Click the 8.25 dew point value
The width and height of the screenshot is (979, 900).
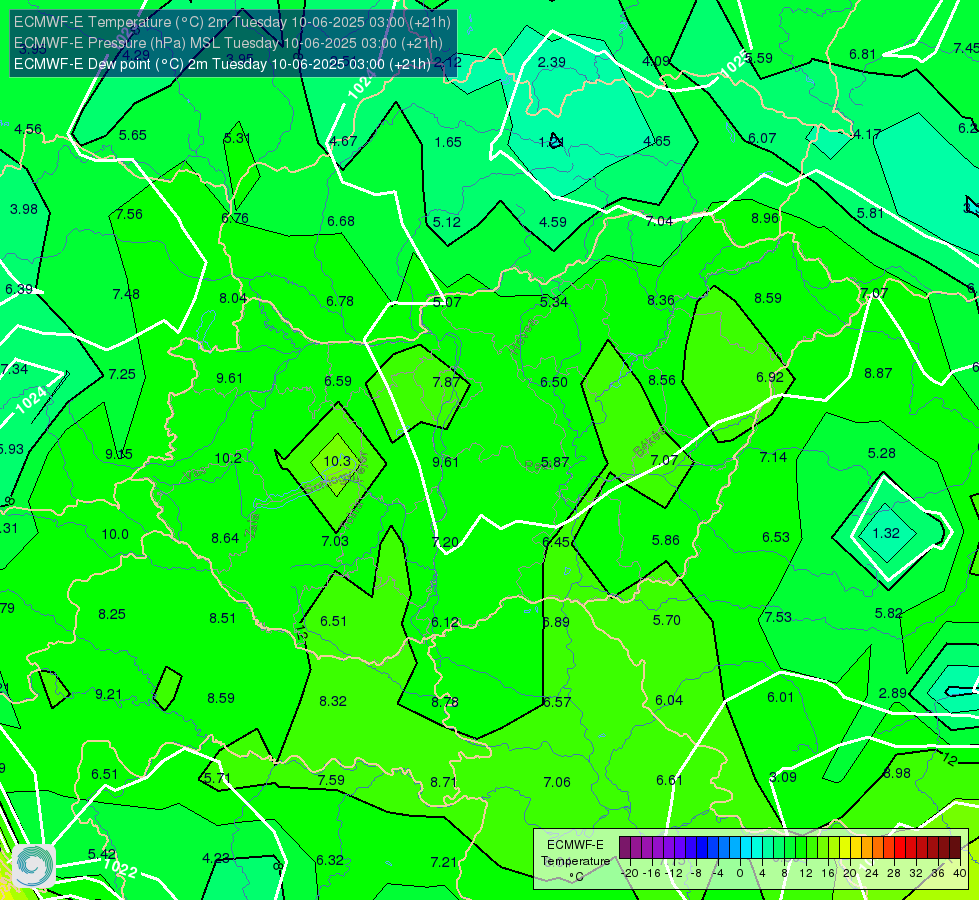coord(112,614)
